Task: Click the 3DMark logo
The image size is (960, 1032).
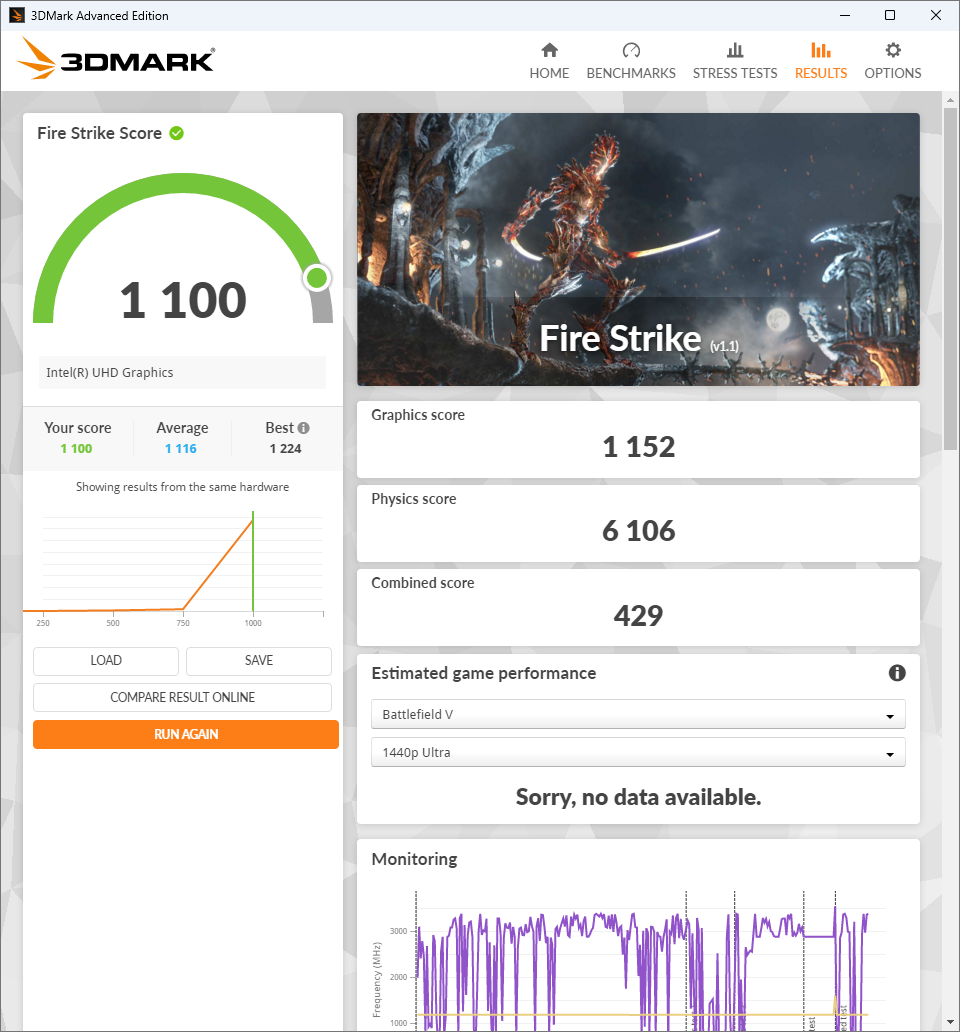Action: click(x=116, y=59)
